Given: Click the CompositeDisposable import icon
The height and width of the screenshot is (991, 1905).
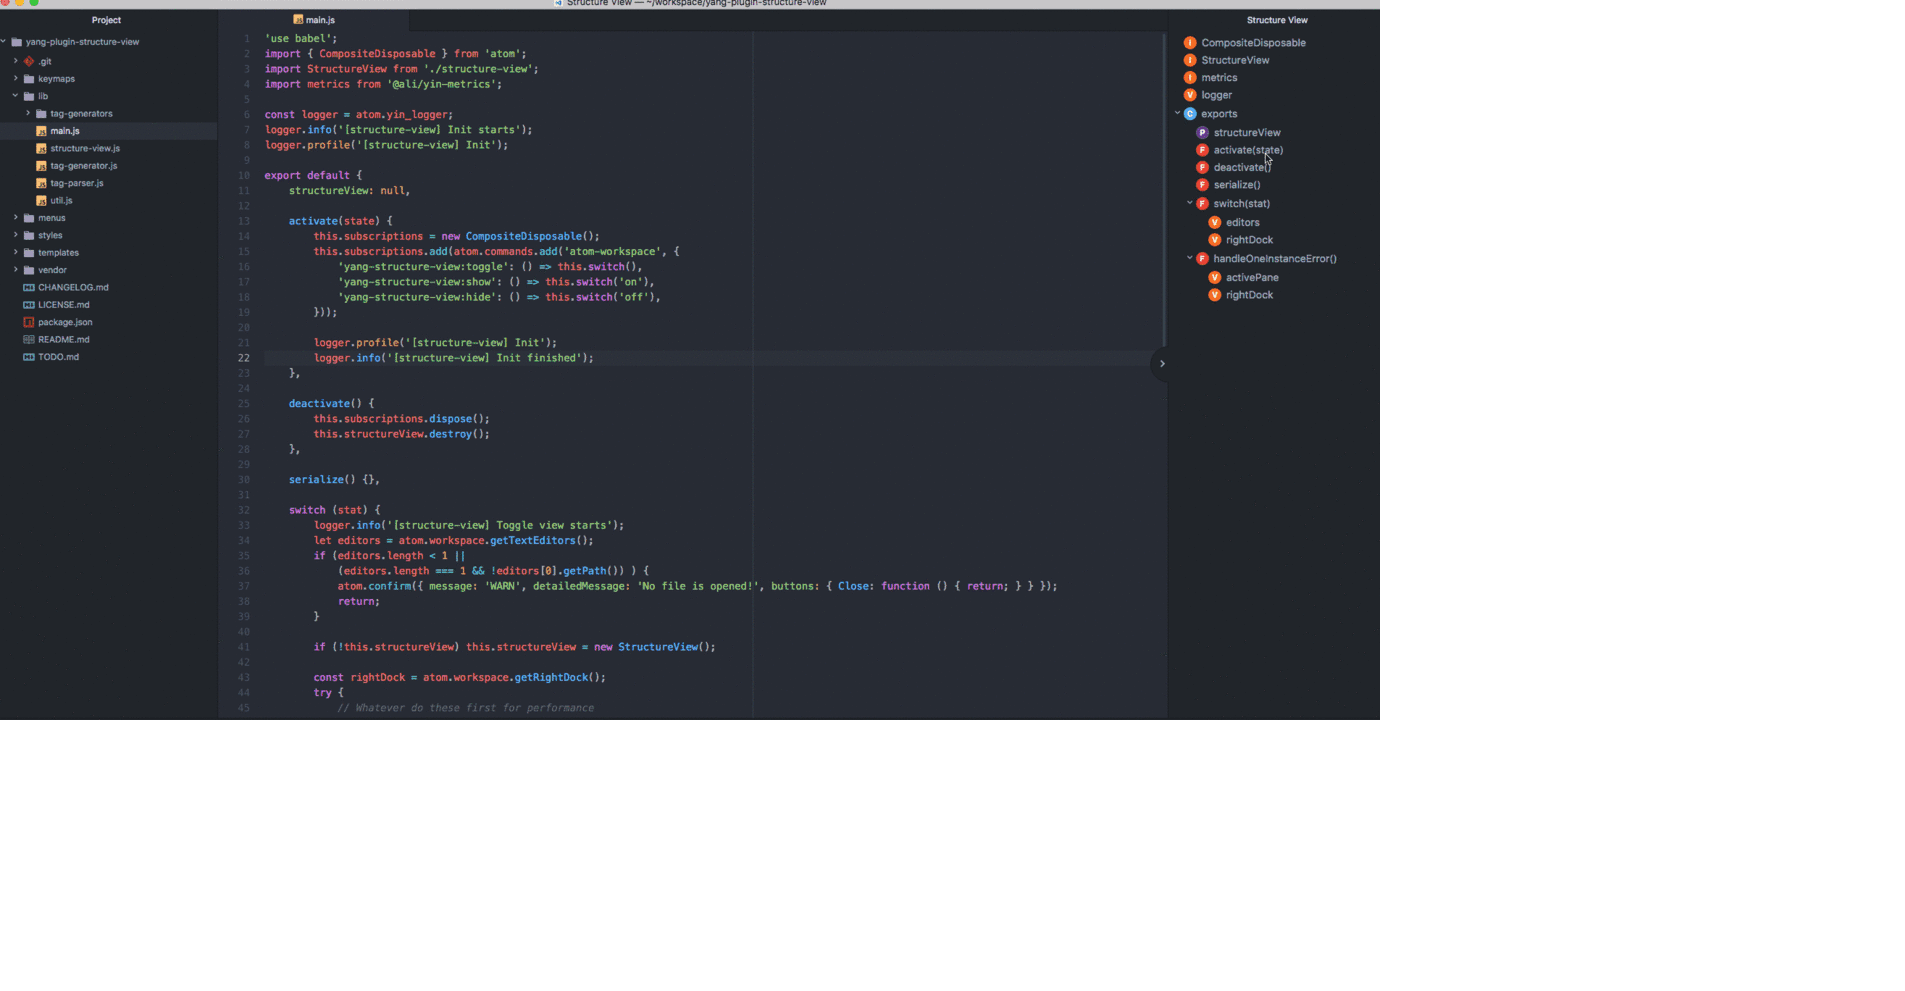Looking at the screenshot, I should (x=1190, y=43).
